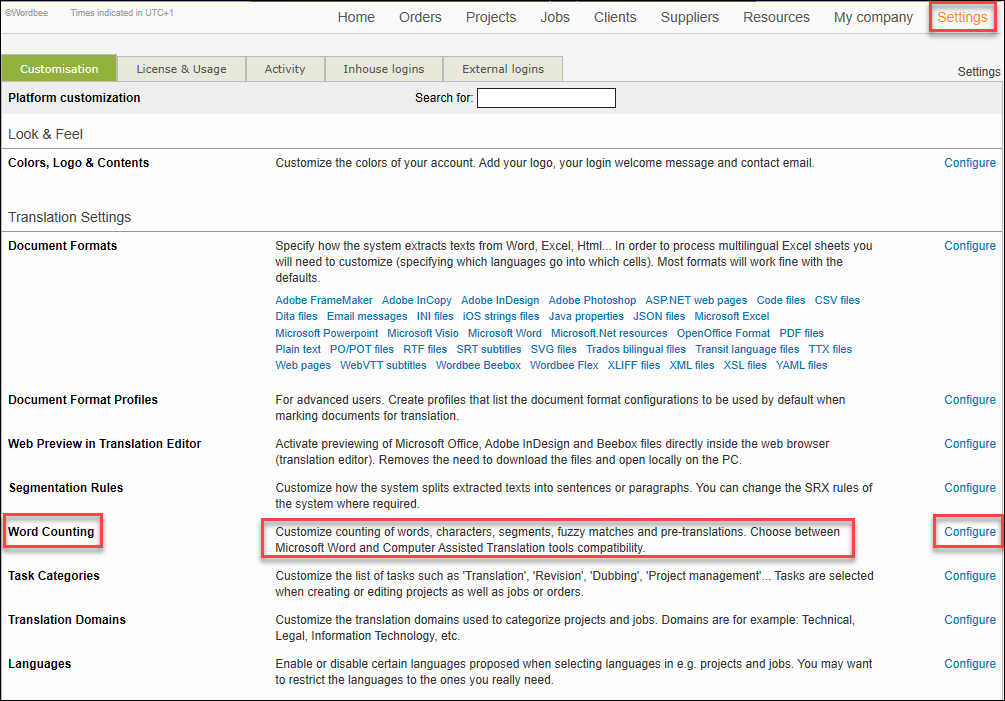Select the JSON files format link

[659, 316]
